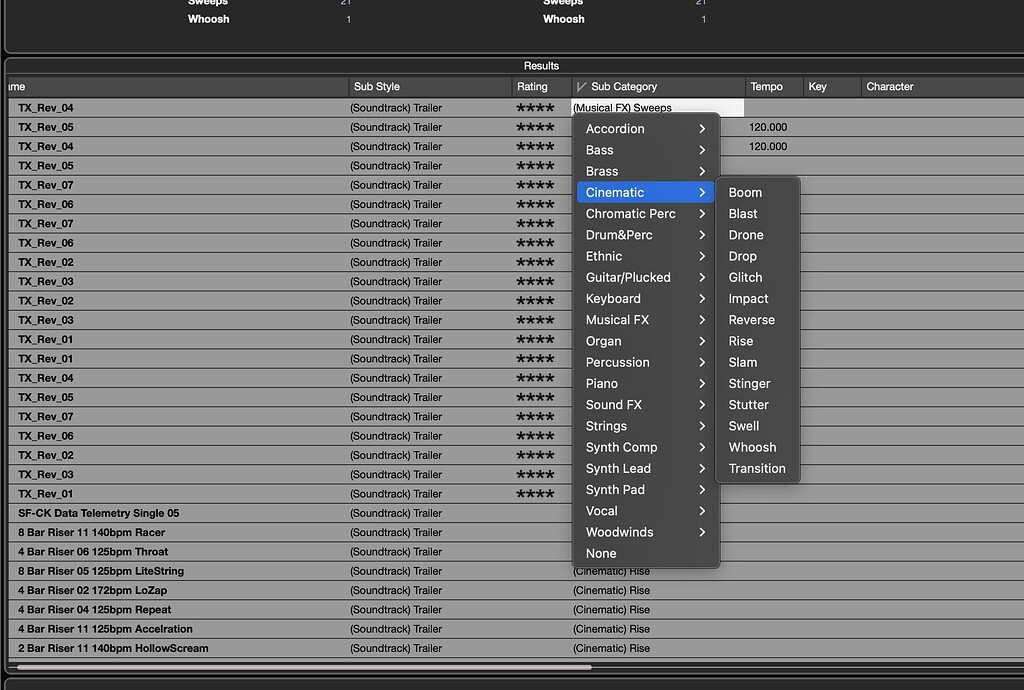1024x690 pixels.
Task: Choose Boom from the Cinematic submenu
Action: 745,192
